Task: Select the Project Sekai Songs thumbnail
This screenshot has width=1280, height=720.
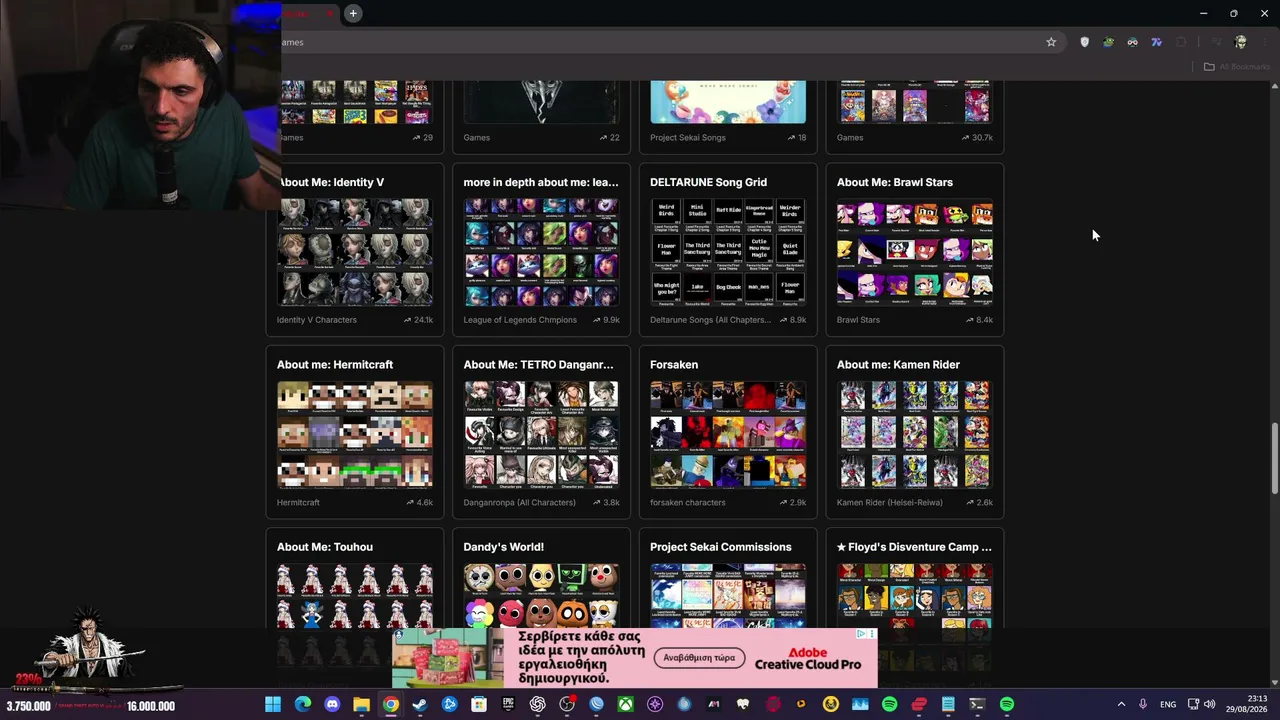Action: click(728, 102)
